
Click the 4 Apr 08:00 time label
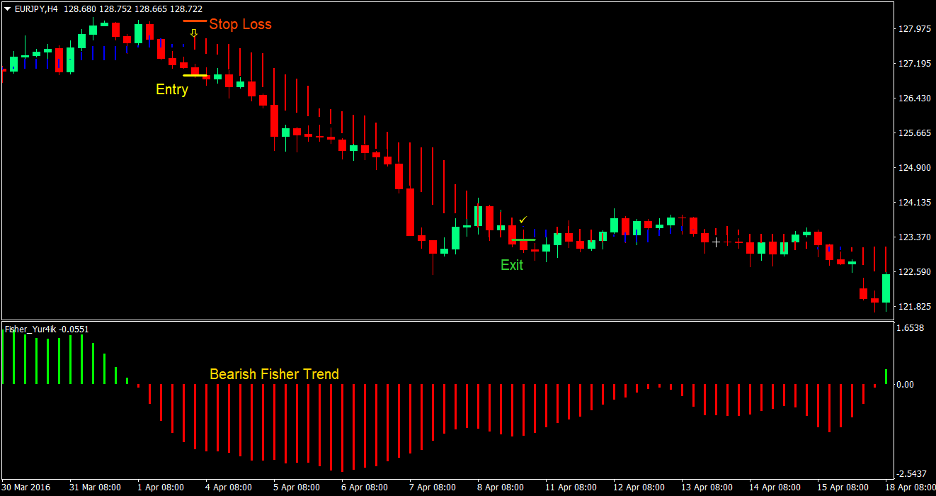coord(229,486)
